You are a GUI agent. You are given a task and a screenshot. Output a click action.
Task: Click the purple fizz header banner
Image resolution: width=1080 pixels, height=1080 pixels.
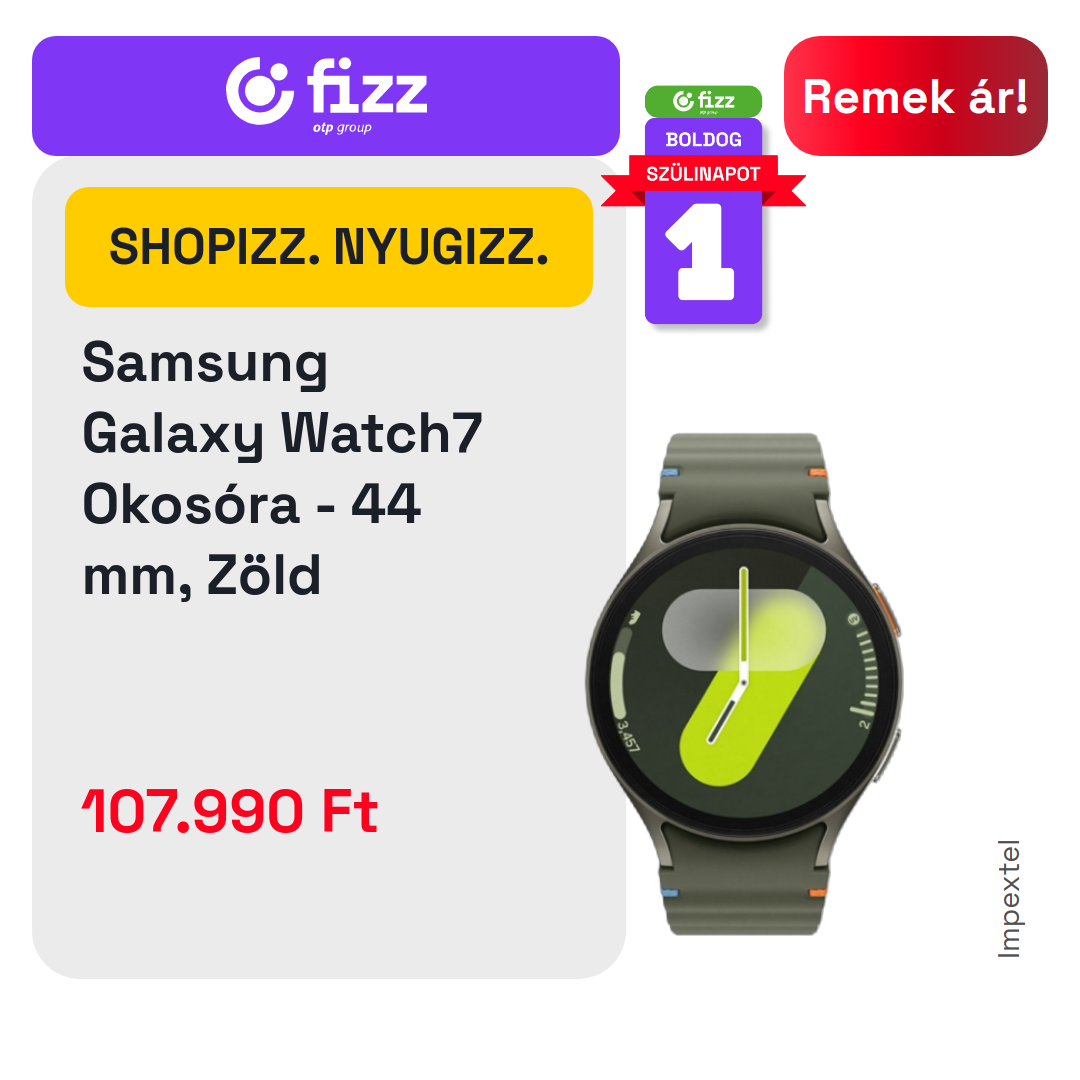(326, 96)
